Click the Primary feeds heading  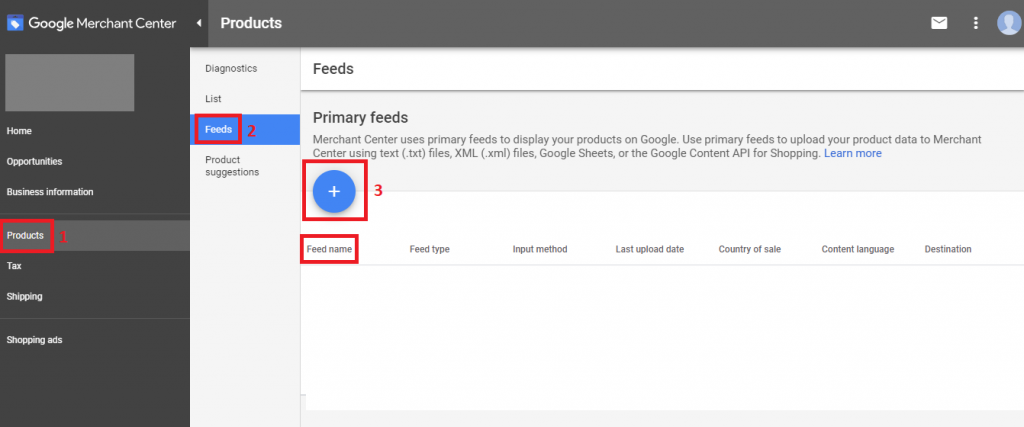click(360, 118)
